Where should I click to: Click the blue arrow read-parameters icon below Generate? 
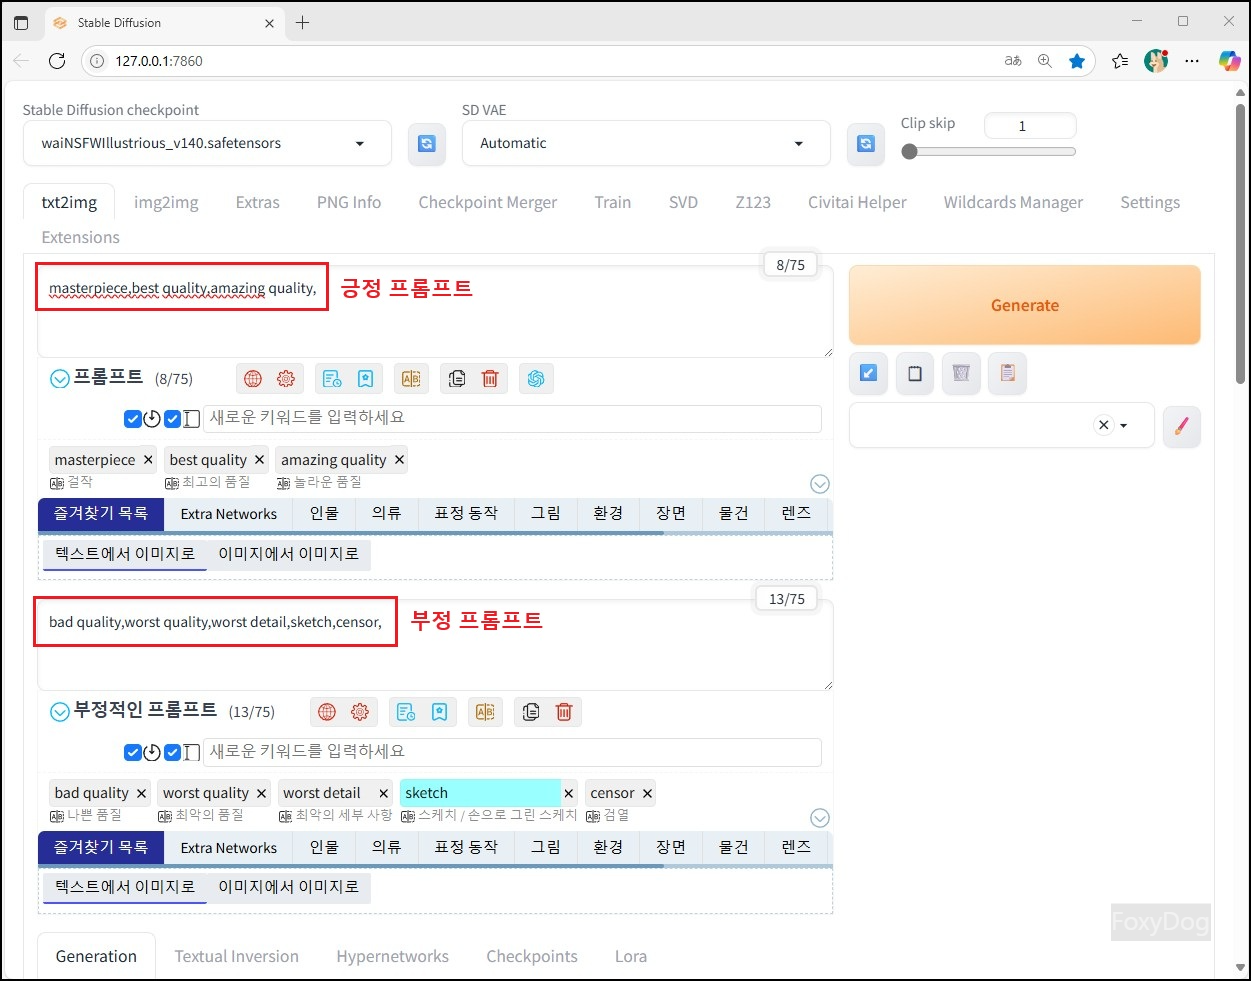point(868,374)
